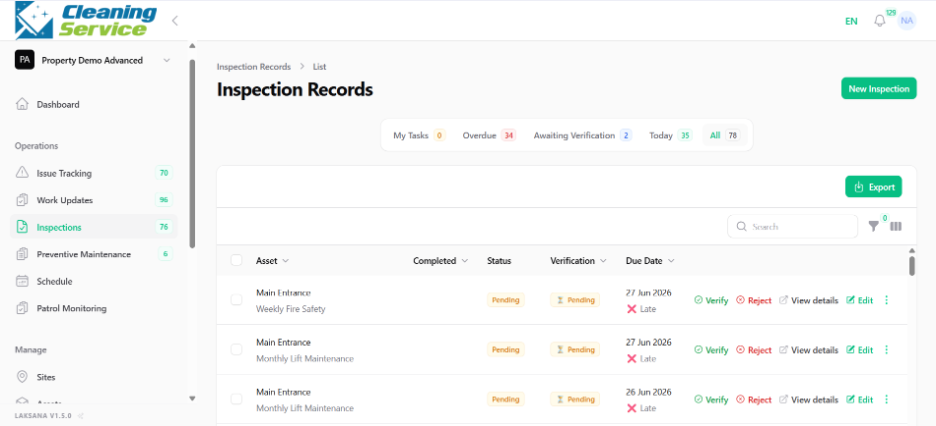Sort by Completed column
Image resolution: width=936 pixels, height=426 pixels.
tap(441, 261)
